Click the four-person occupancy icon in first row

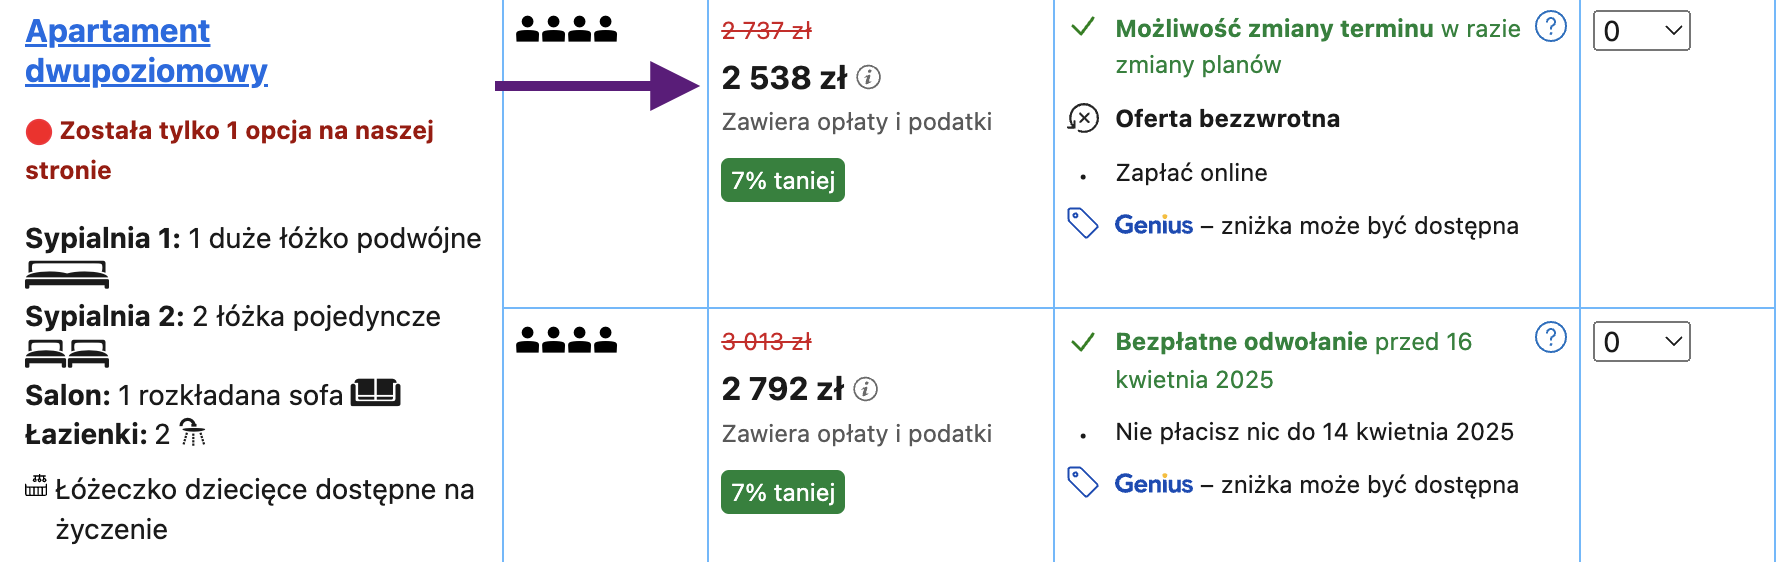pos(566,29)
